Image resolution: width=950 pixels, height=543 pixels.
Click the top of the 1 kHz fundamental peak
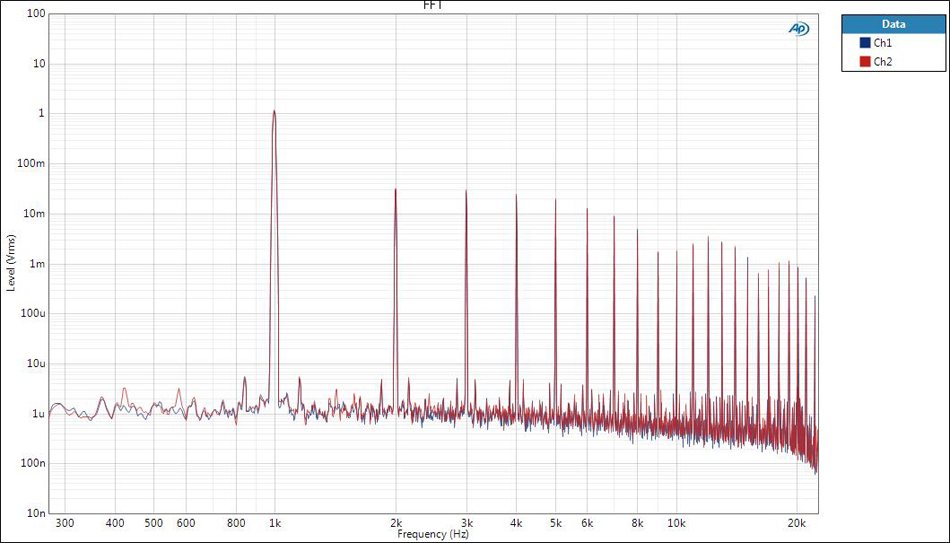(x=274, y=111)
